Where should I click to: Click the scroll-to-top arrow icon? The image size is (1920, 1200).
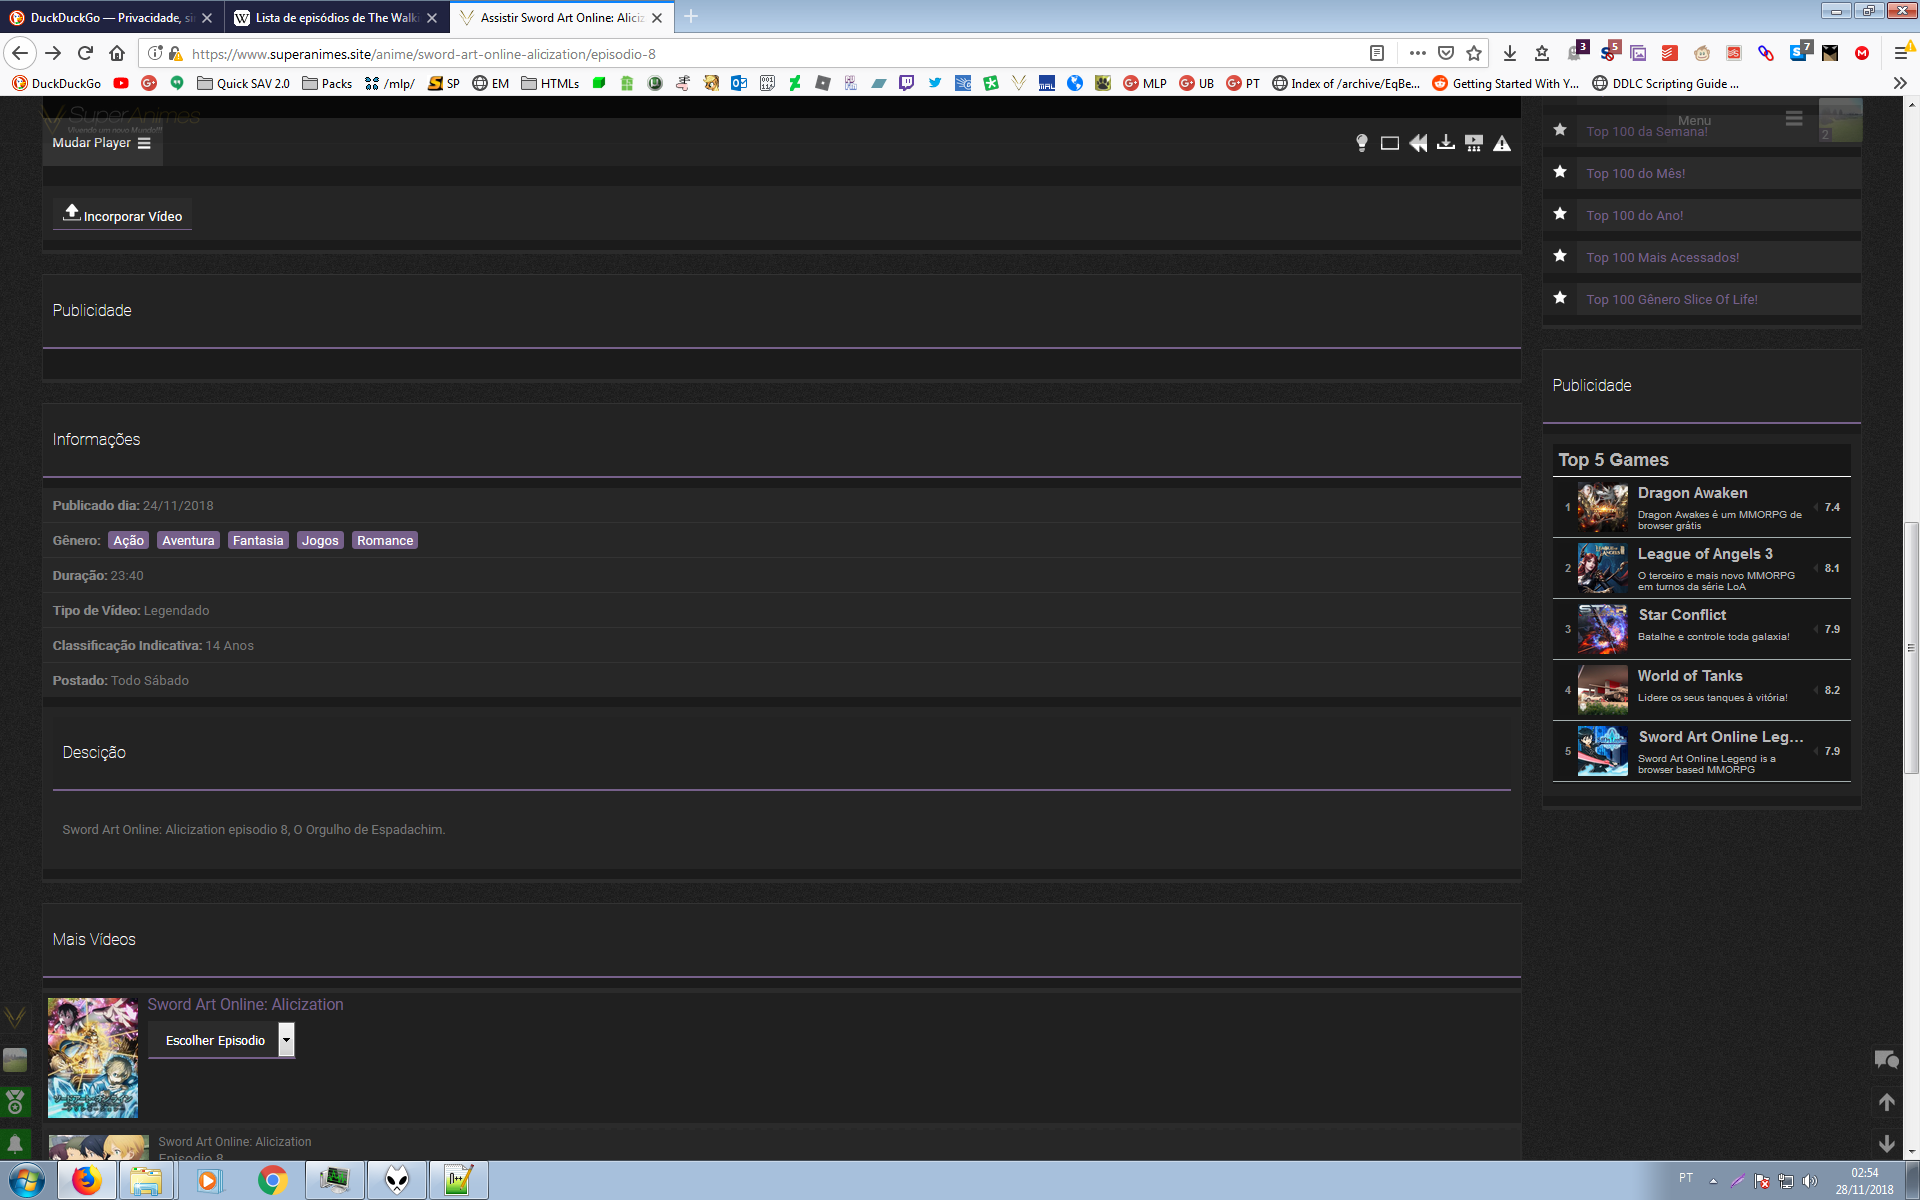click(x=1886, y=1101)
